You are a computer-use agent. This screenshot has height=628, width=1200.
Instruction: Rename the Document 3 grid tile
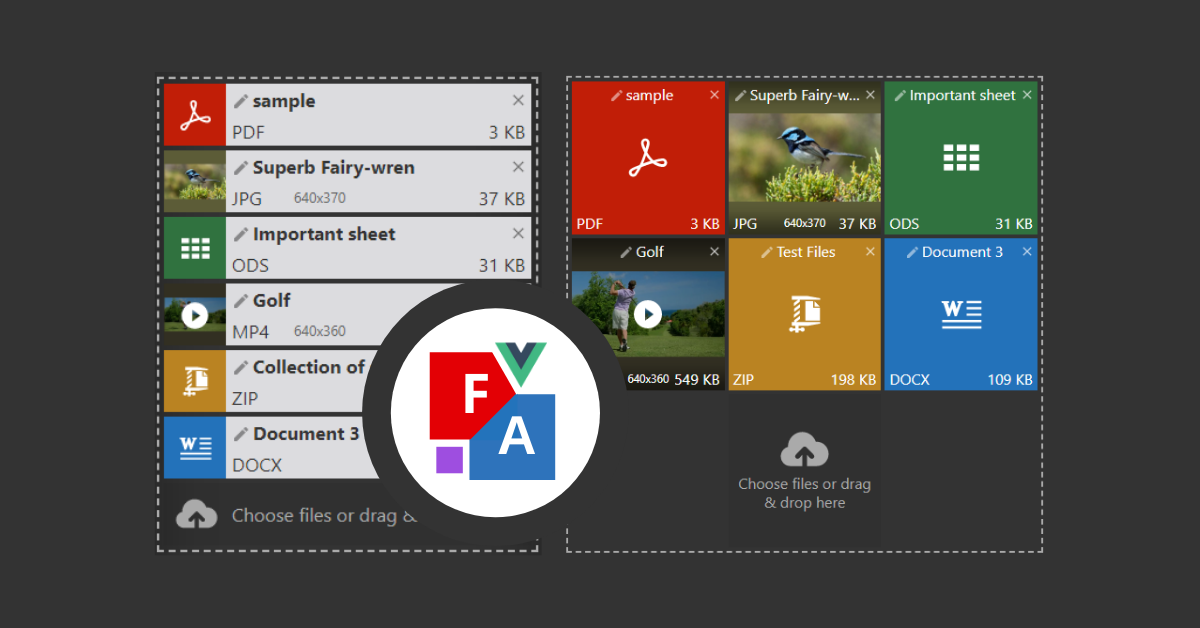click(912, 253)
